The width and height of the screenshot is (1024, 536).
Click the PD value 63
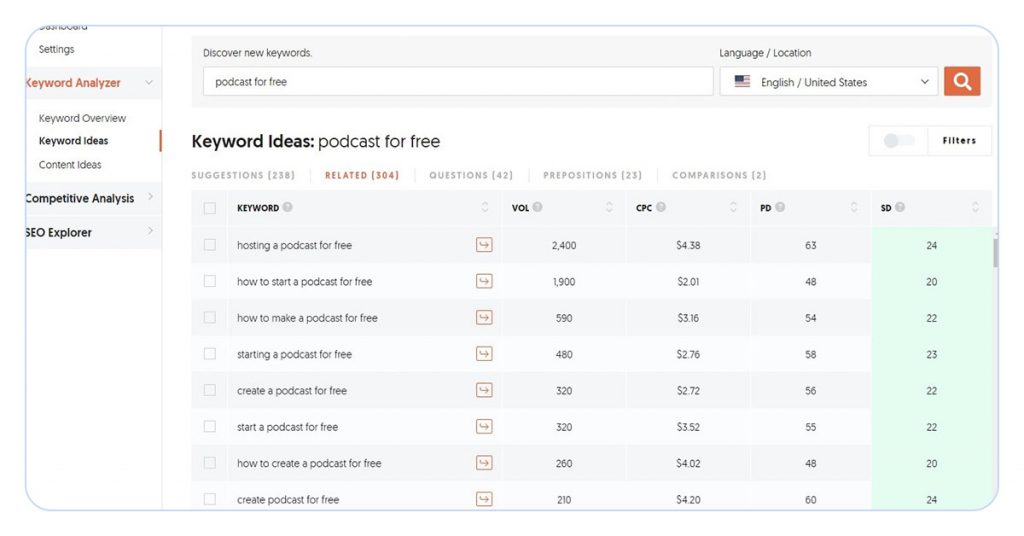810,245
